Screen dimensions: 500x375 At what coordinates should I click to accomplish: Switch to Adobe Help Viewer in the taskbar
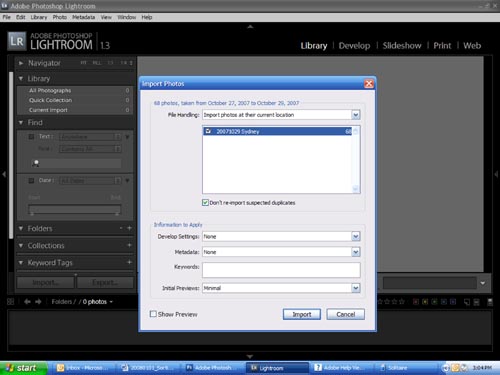pyautogui.click(x=342, y=368)
